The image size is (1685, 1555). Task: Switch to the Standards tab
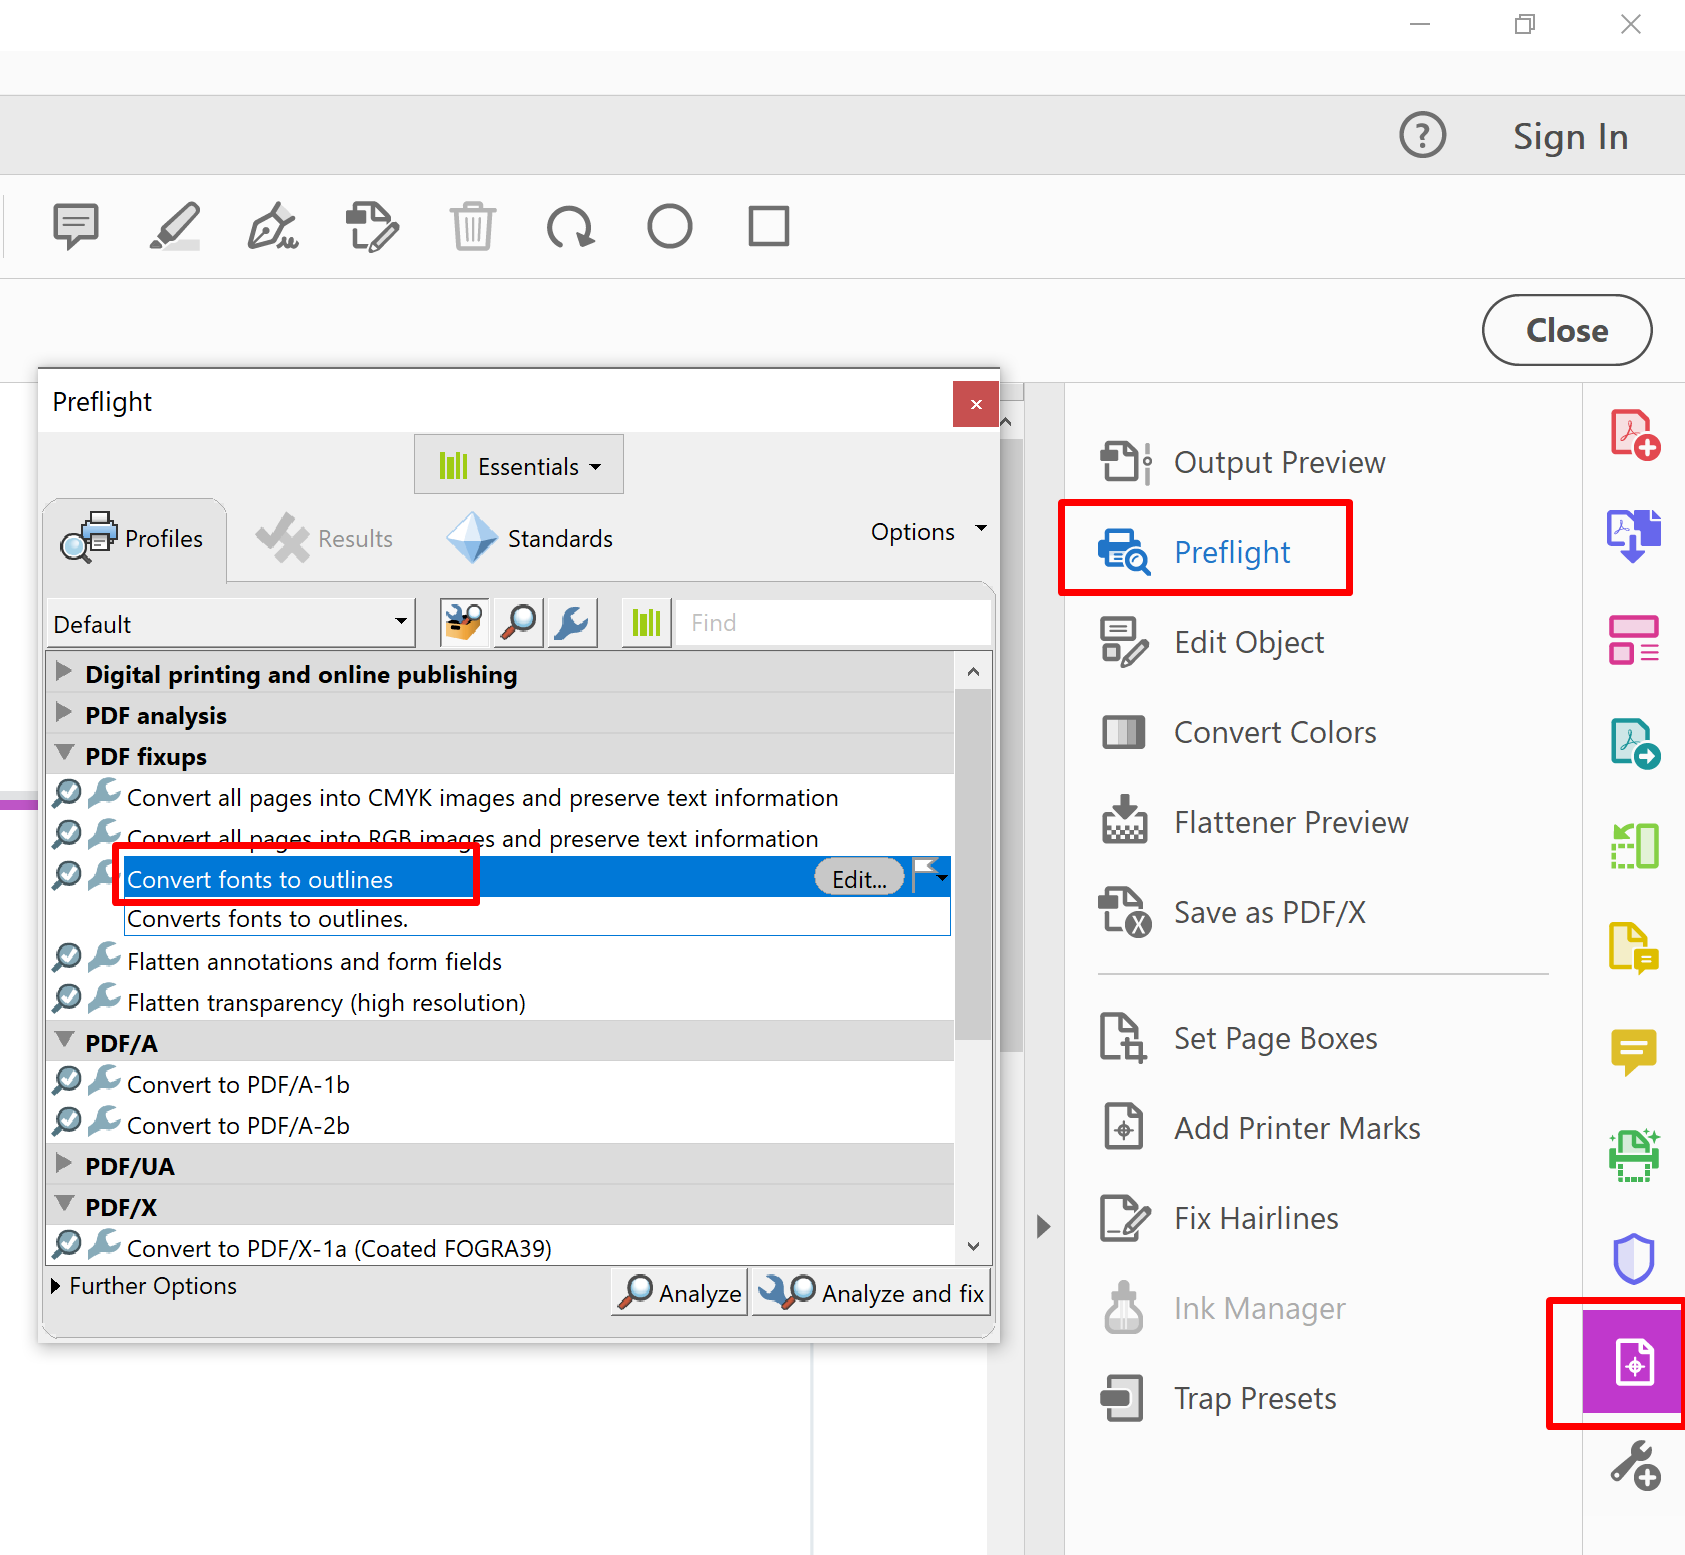tap(530, 539)
